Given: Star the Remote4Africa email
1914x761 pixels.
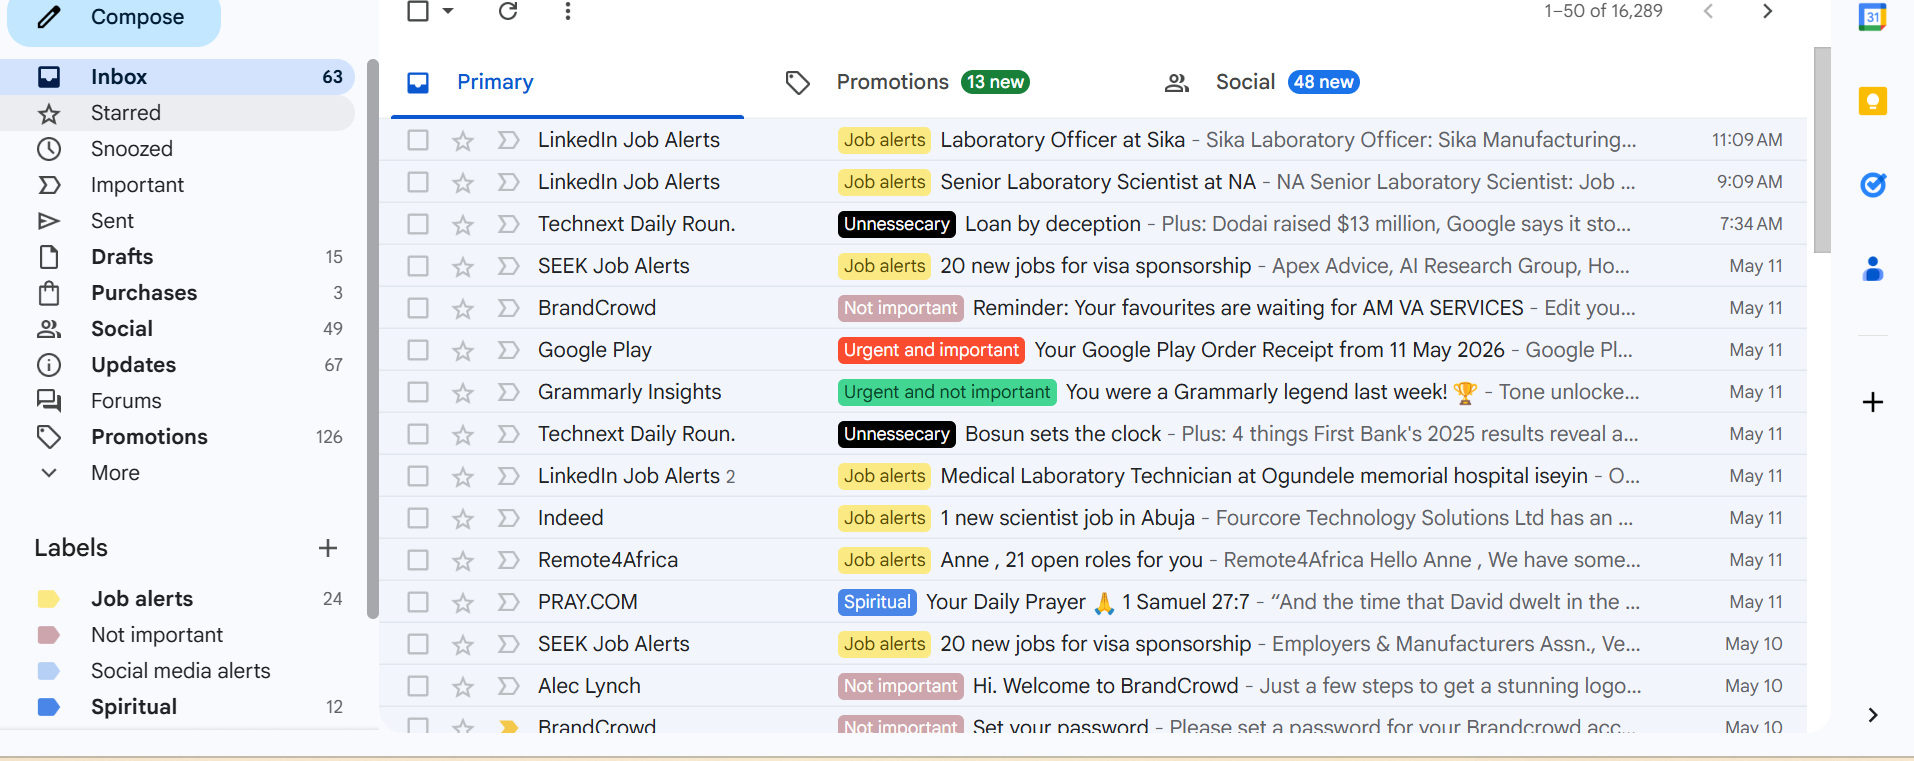Looking at the screenshot, I should (x=462, y=561).
